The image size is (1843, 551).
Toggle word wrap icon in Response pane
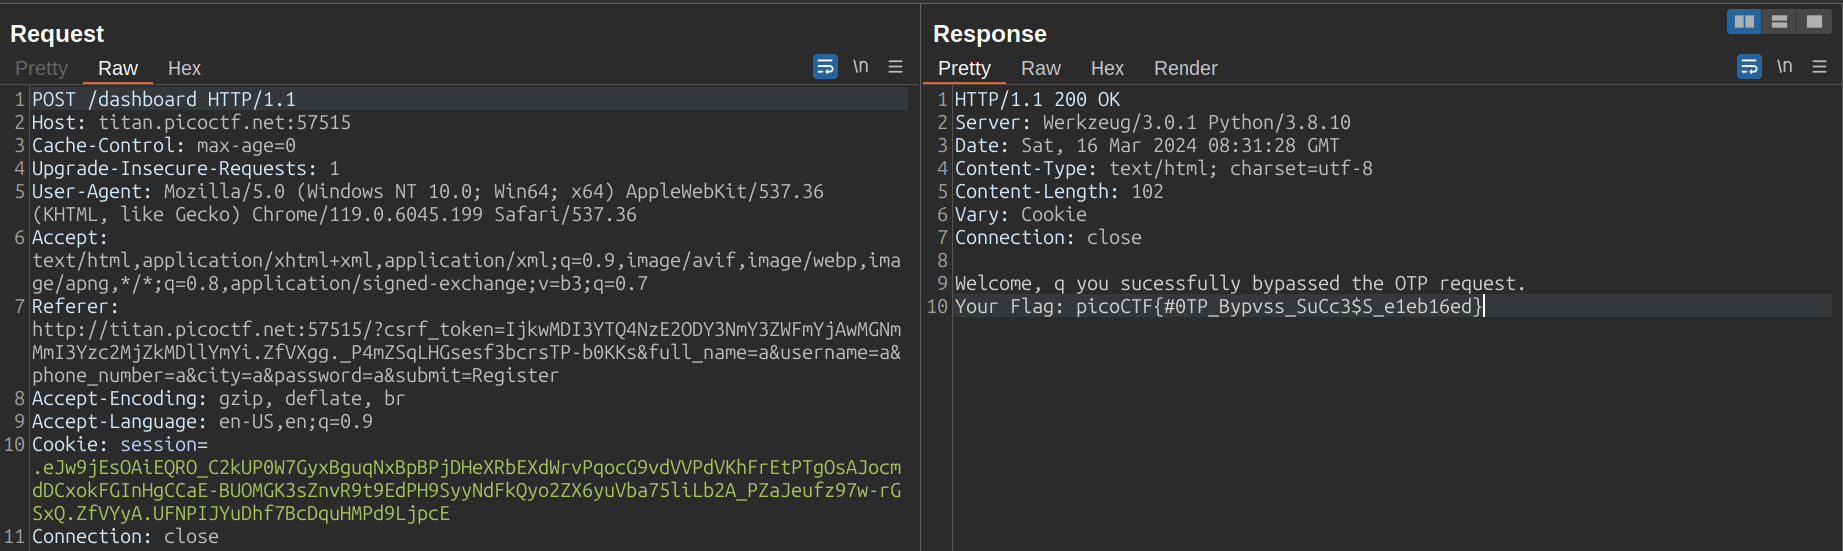coord(1749,67)
